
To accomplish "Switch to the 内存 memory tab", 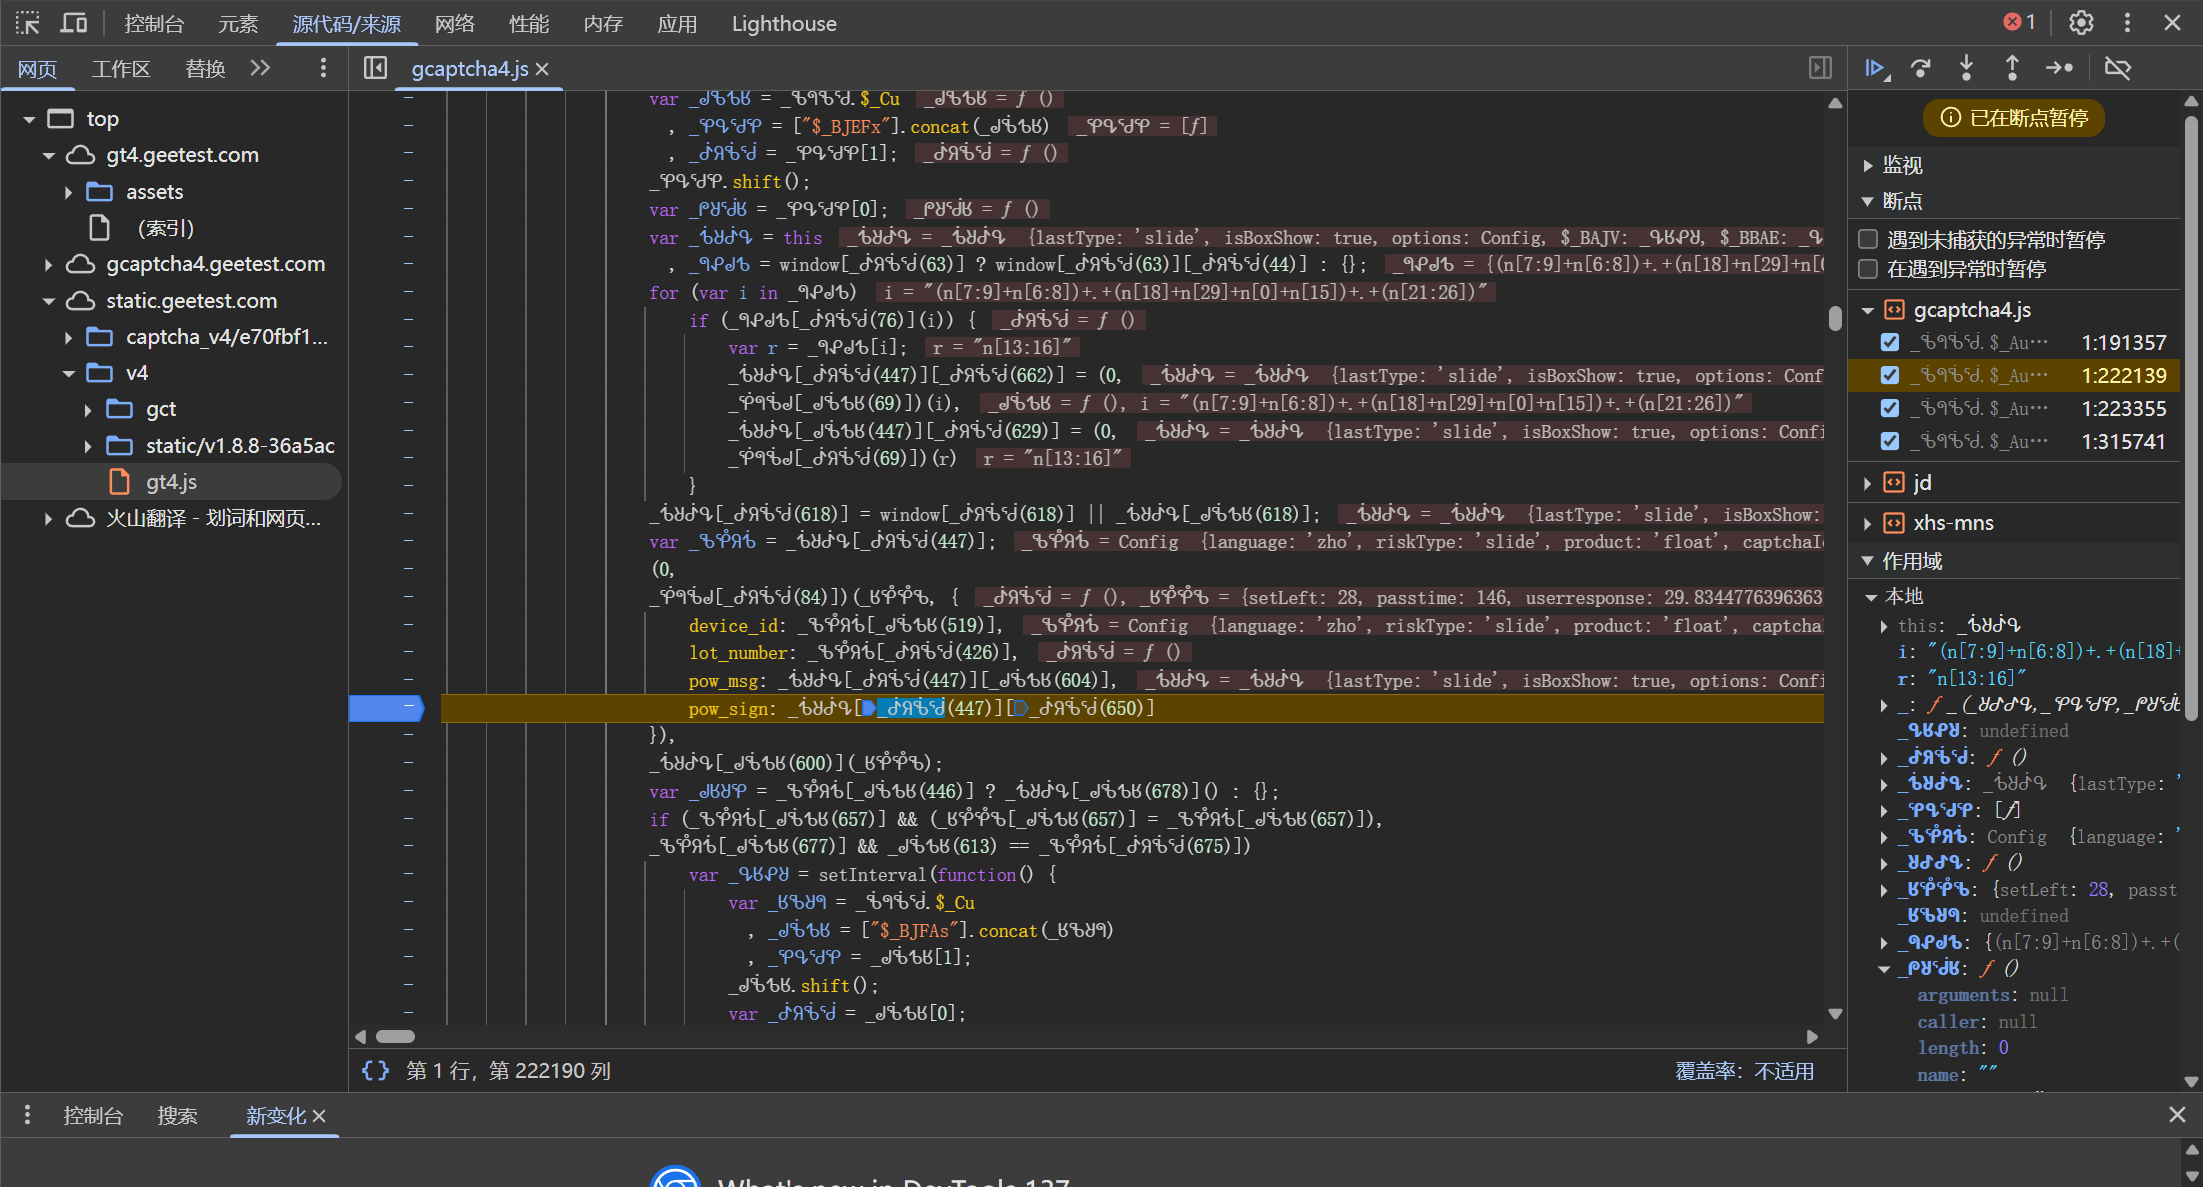I will point(603,23).
